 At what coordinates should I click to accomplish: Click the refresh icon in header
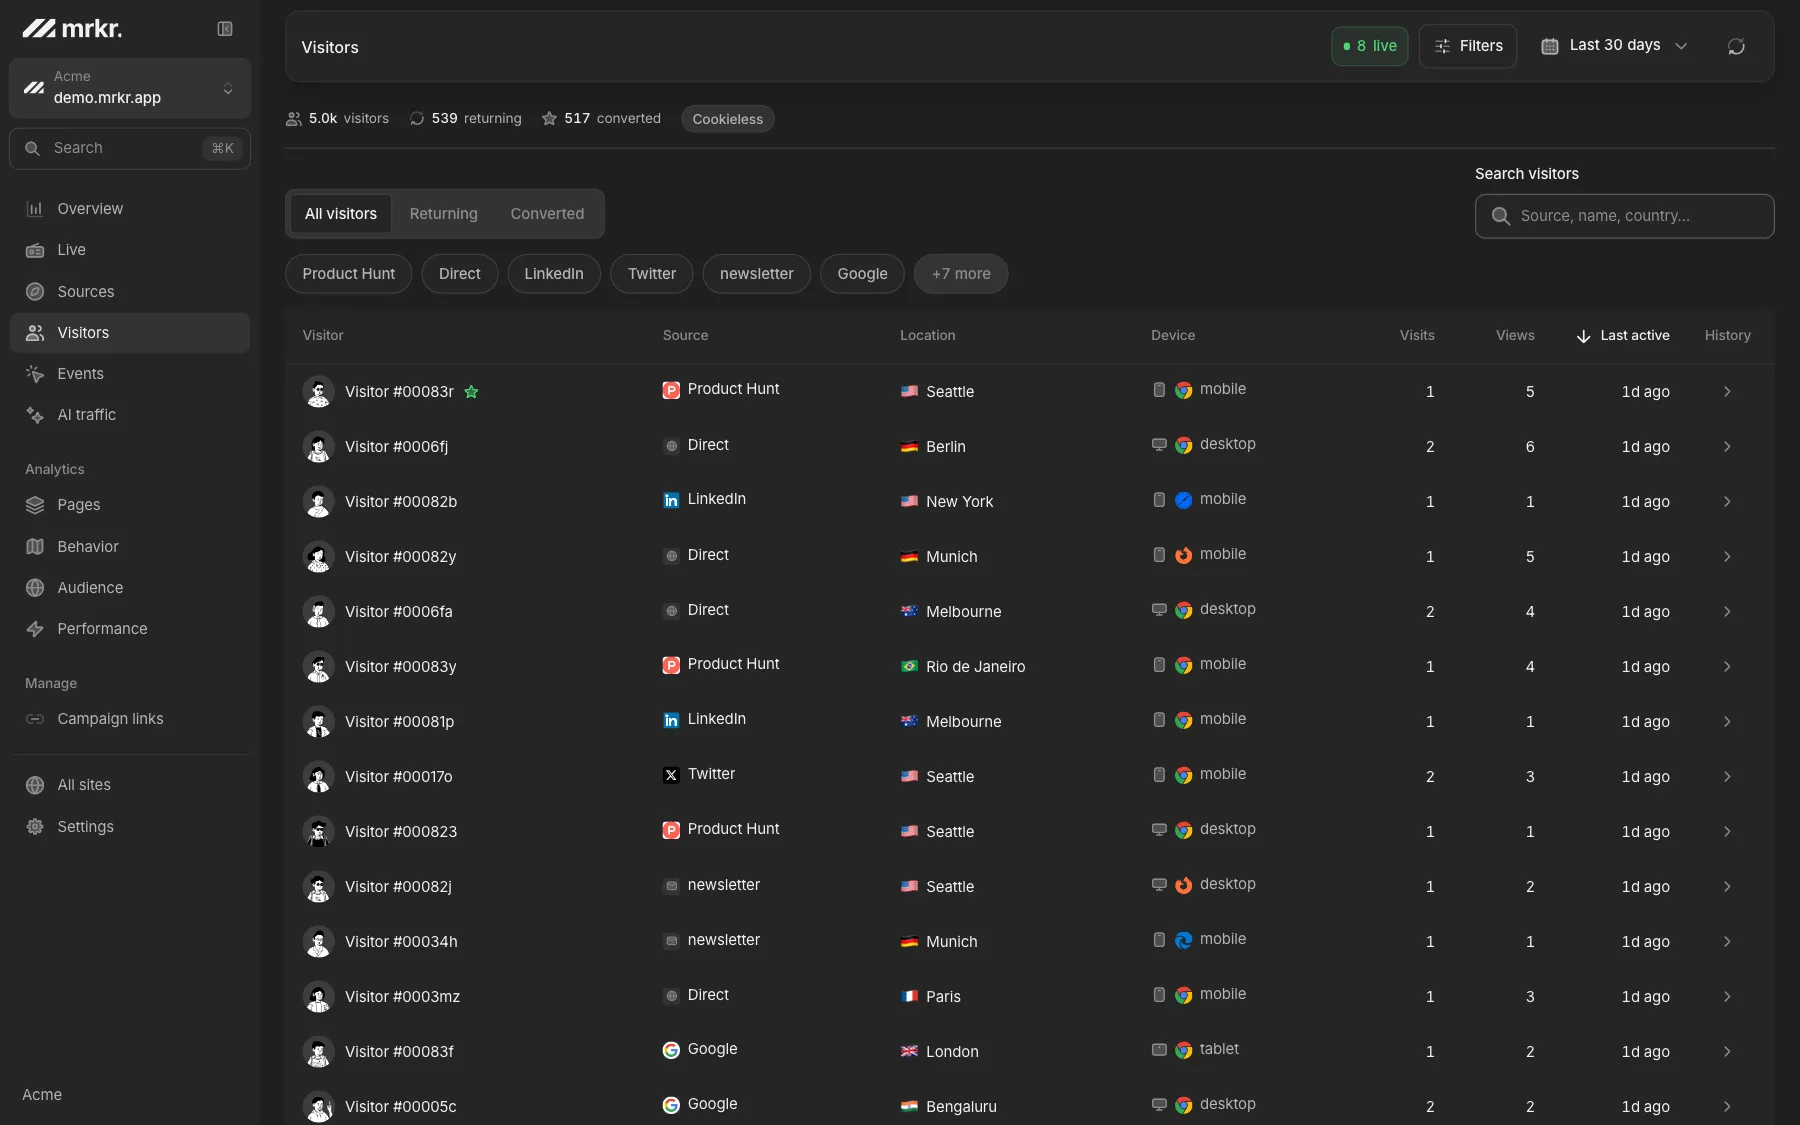[x=1736, y=46]
